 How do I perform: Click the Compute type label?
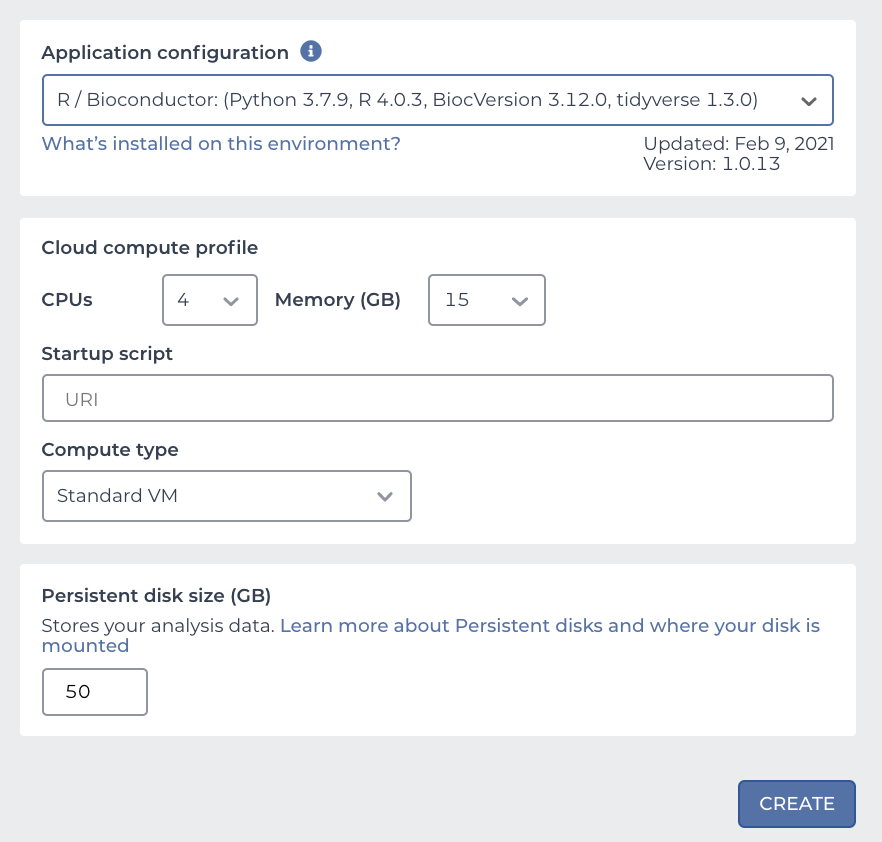point(110,450)
